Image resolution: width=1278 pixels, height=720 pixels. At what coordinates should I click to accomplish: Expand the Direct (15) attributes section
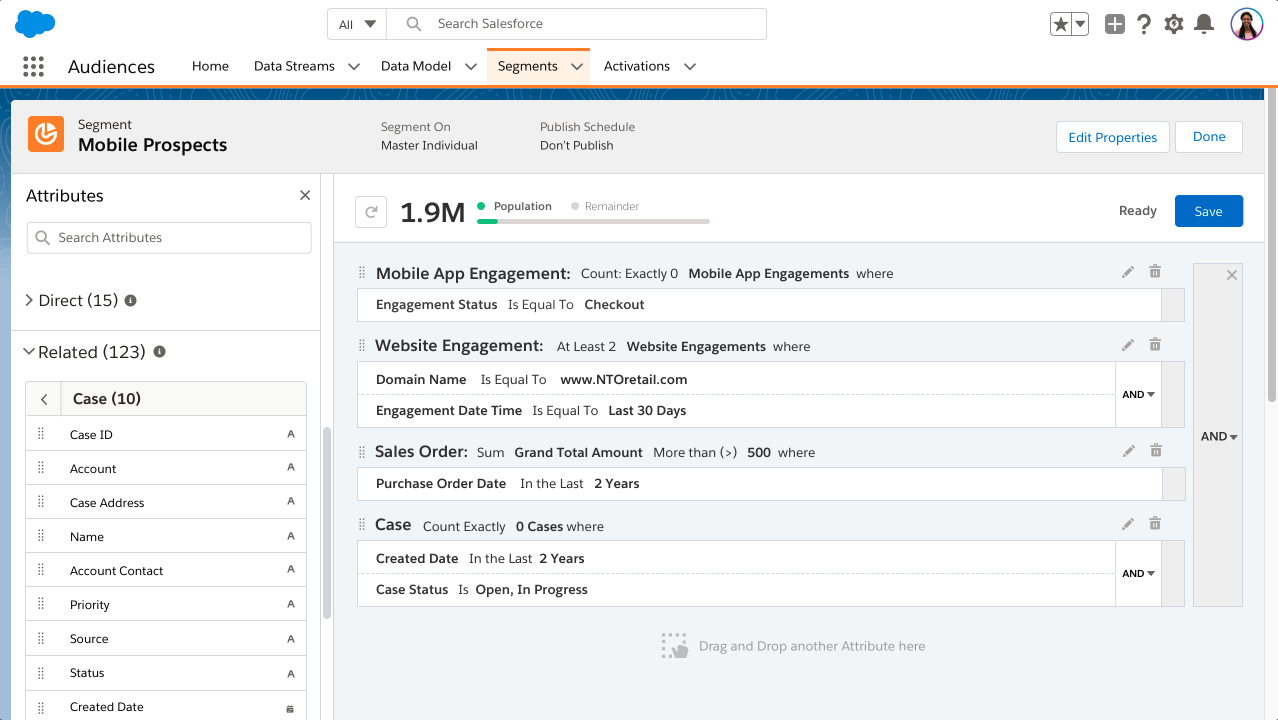(x=29, y=300)
